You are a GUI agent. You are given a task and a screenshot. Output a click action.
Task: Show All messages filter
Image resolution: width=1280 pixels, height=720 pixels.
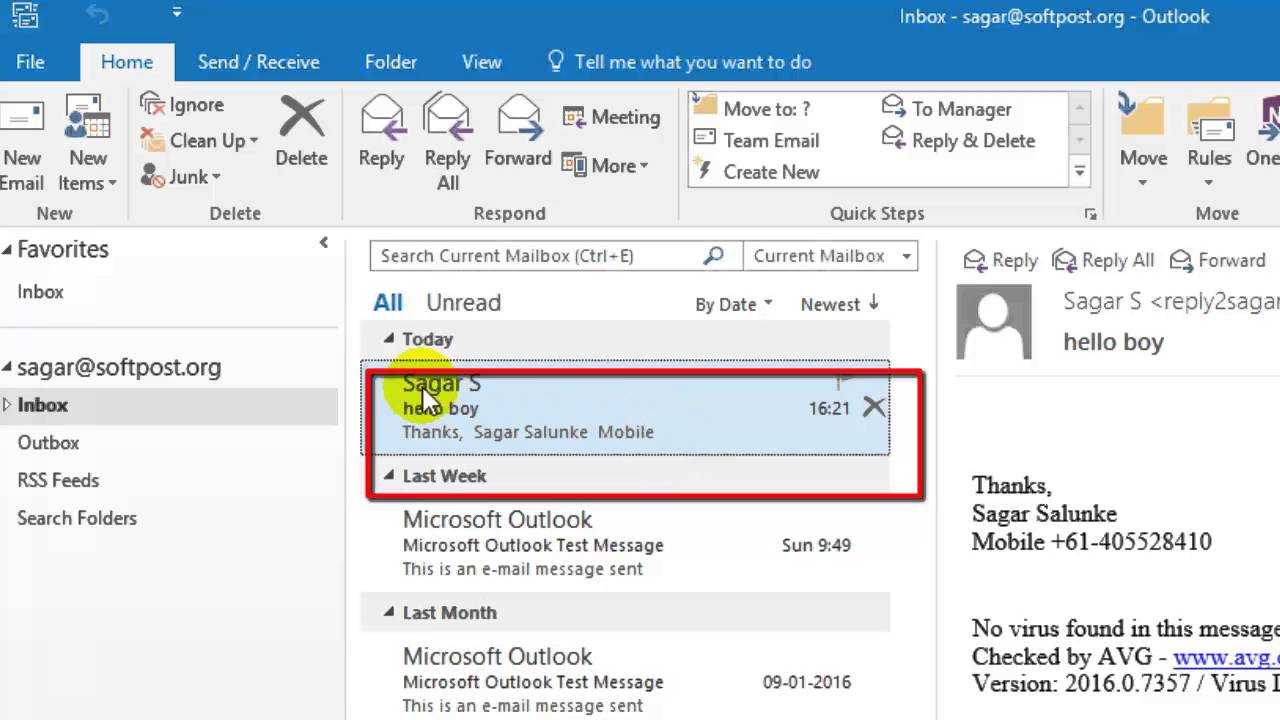[388, 302]
